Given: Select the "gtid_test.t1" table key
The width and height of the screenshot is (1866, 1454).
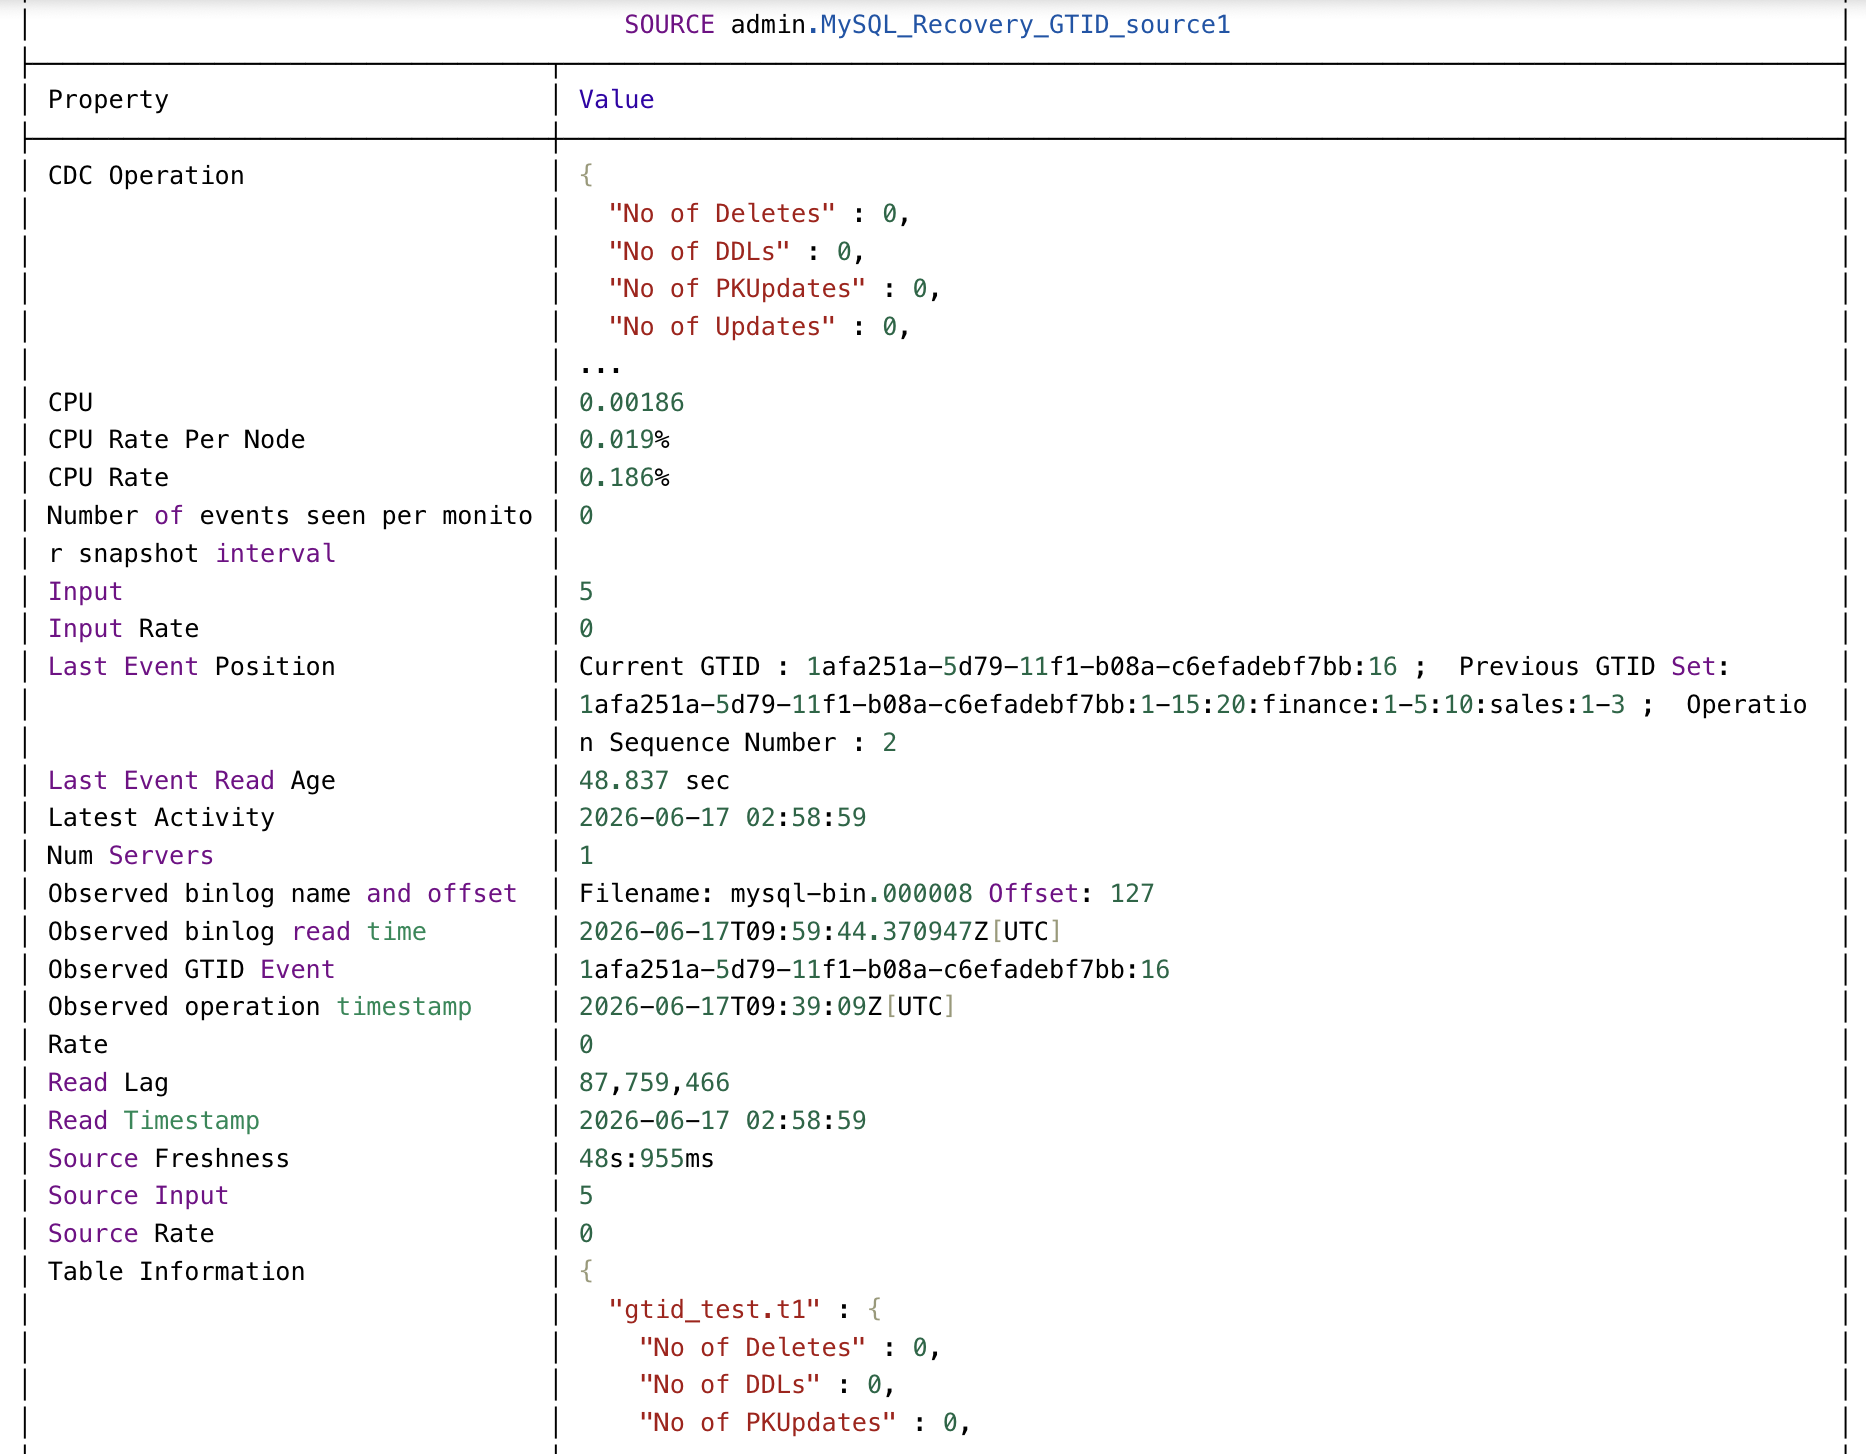Looking at the screenshot, I should (714, 1310).
